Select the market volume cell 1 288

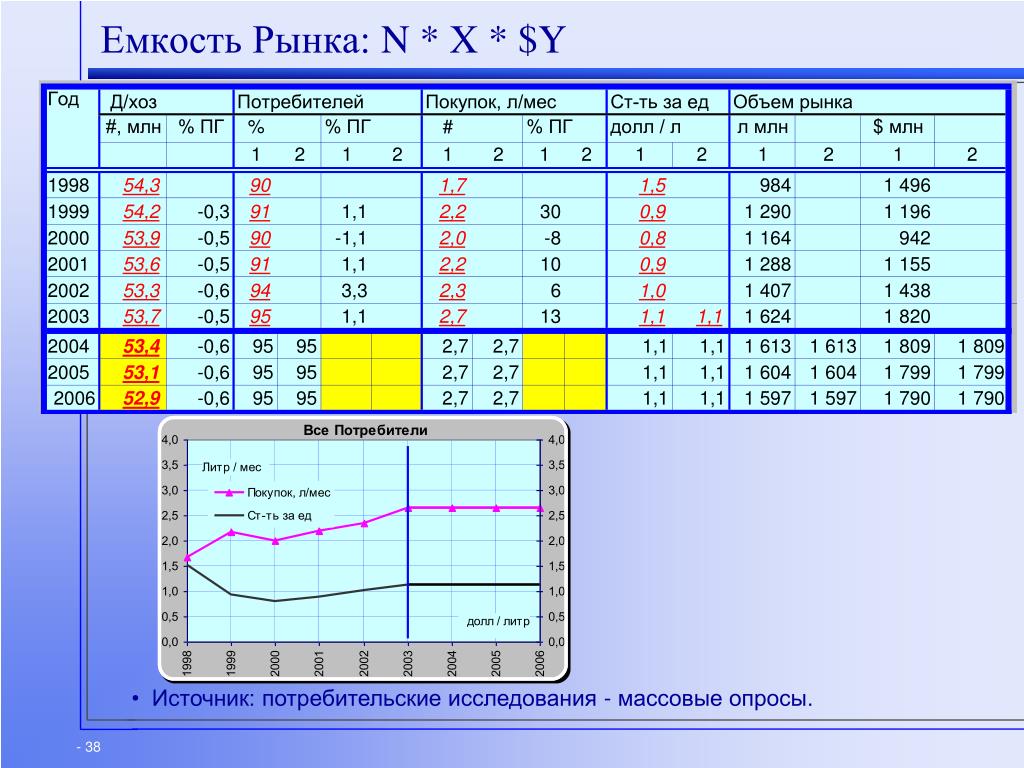pos(768,264)
